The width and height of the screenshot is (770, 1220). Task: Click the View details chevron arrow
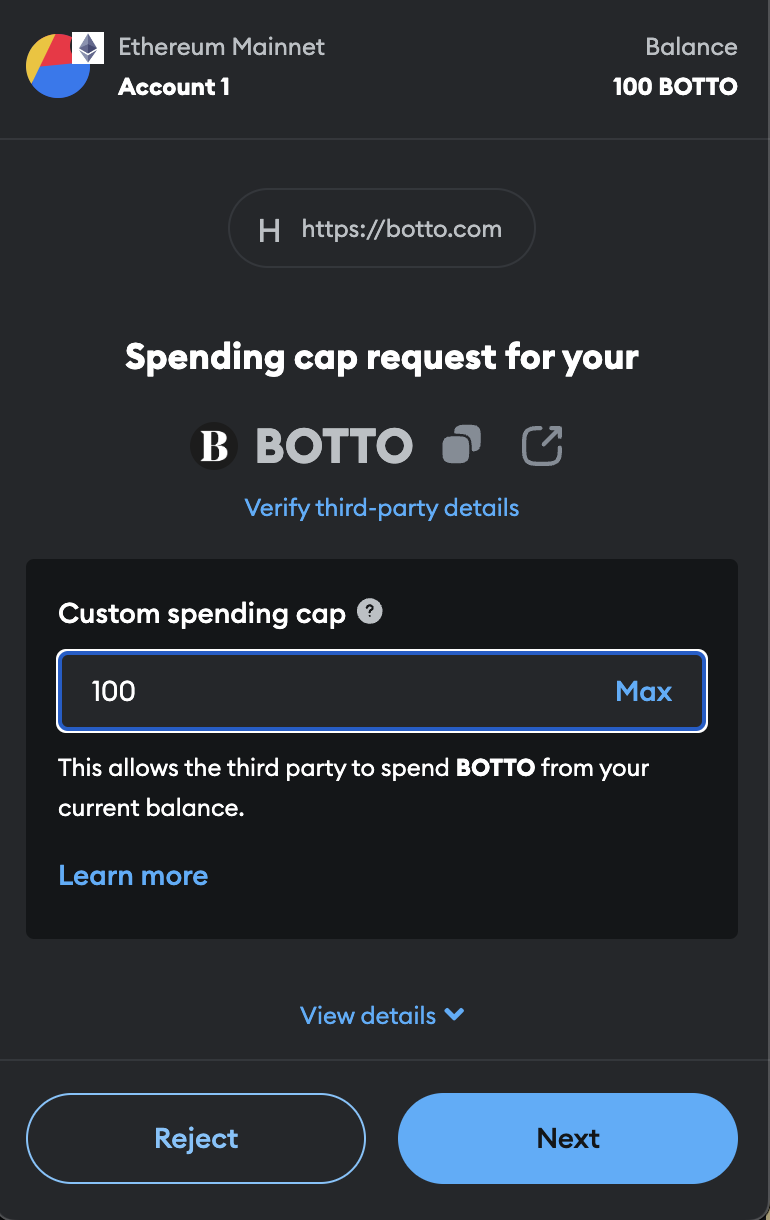[454, 1014]
